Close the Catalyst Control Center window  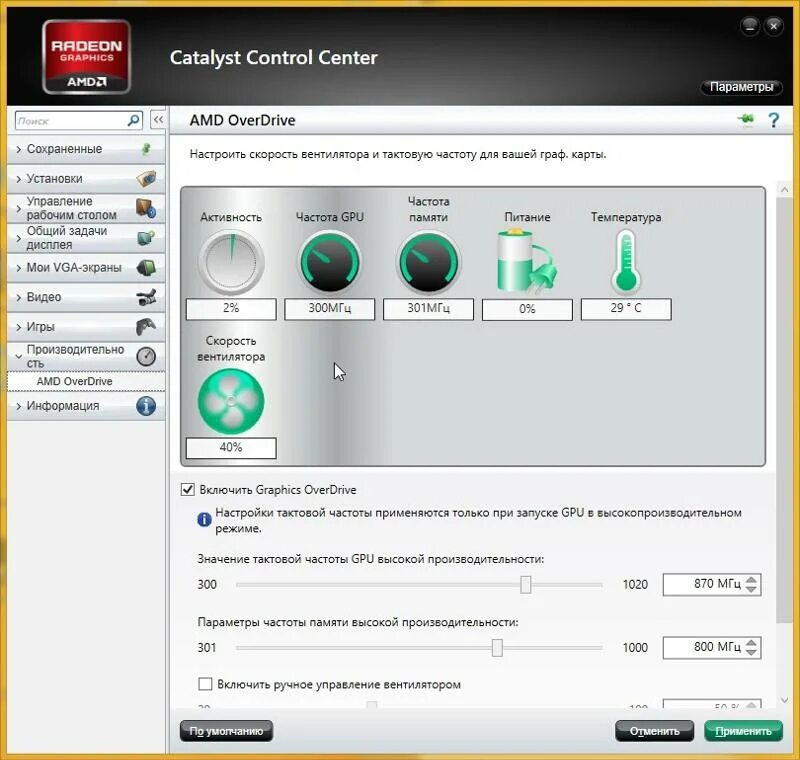(x=773, y=27)
